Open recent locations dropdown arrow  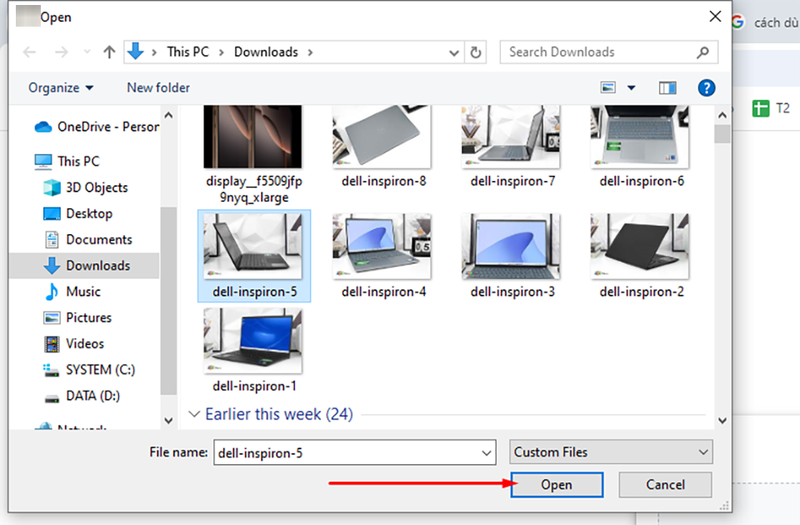[x=87, y=52]
